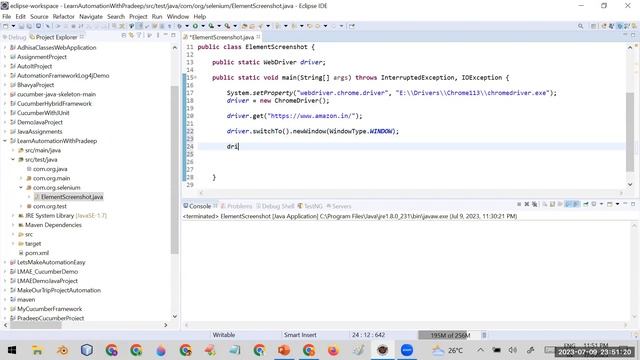Expand the JRE System Library node
This screenshot has width=640, height=360.
pos(13,216)
